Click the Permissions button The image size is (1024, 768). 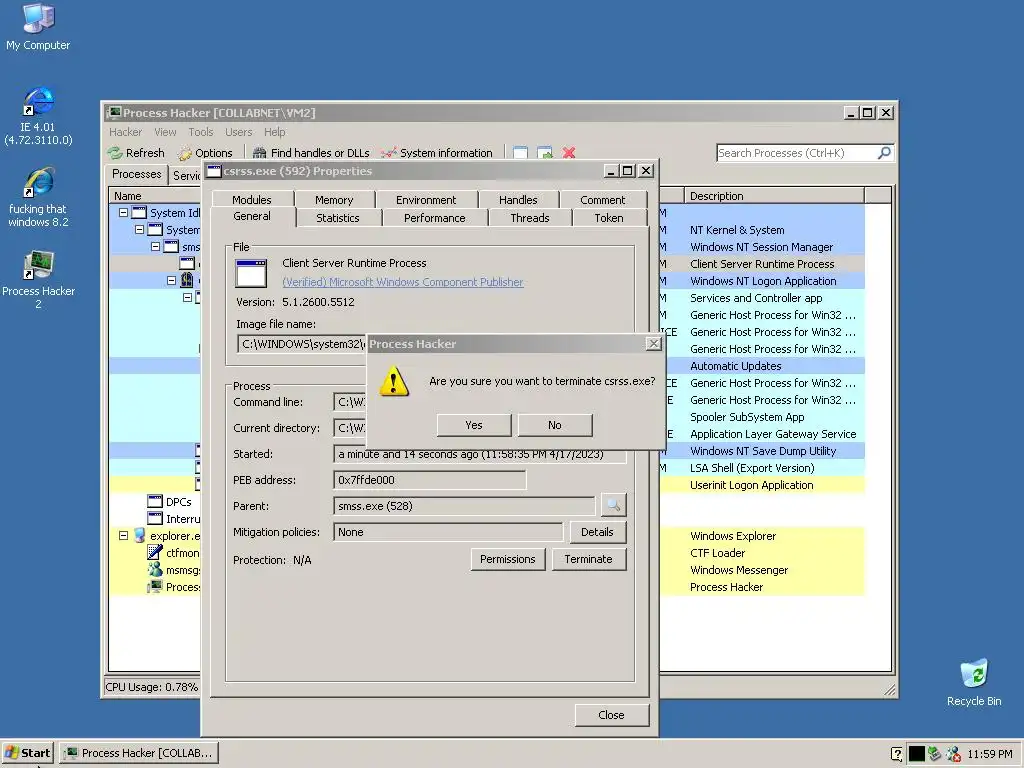(507, 559)
